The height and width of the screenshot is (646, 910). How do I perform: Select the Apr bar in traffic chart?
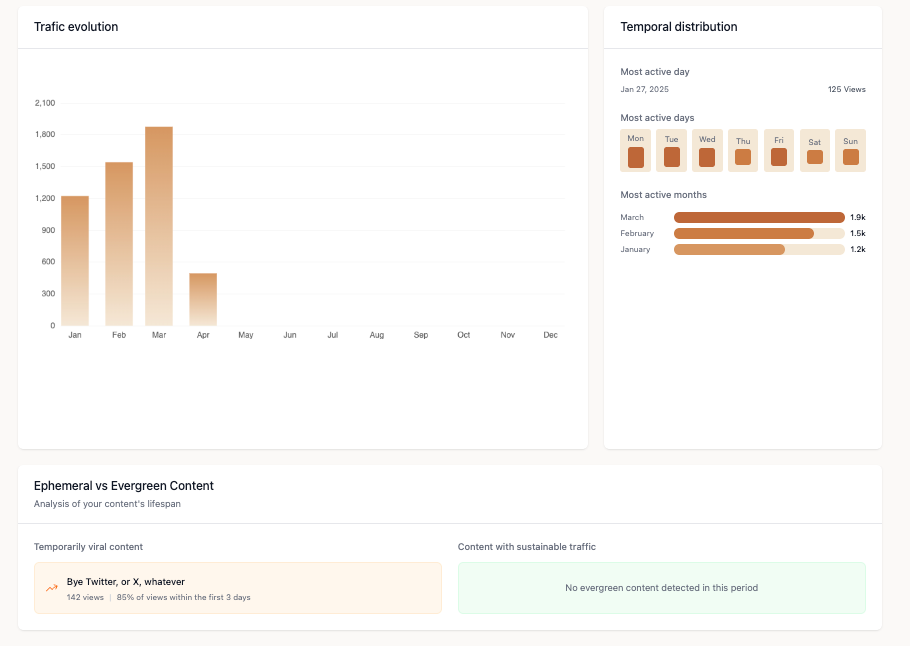tap(203, 299)
